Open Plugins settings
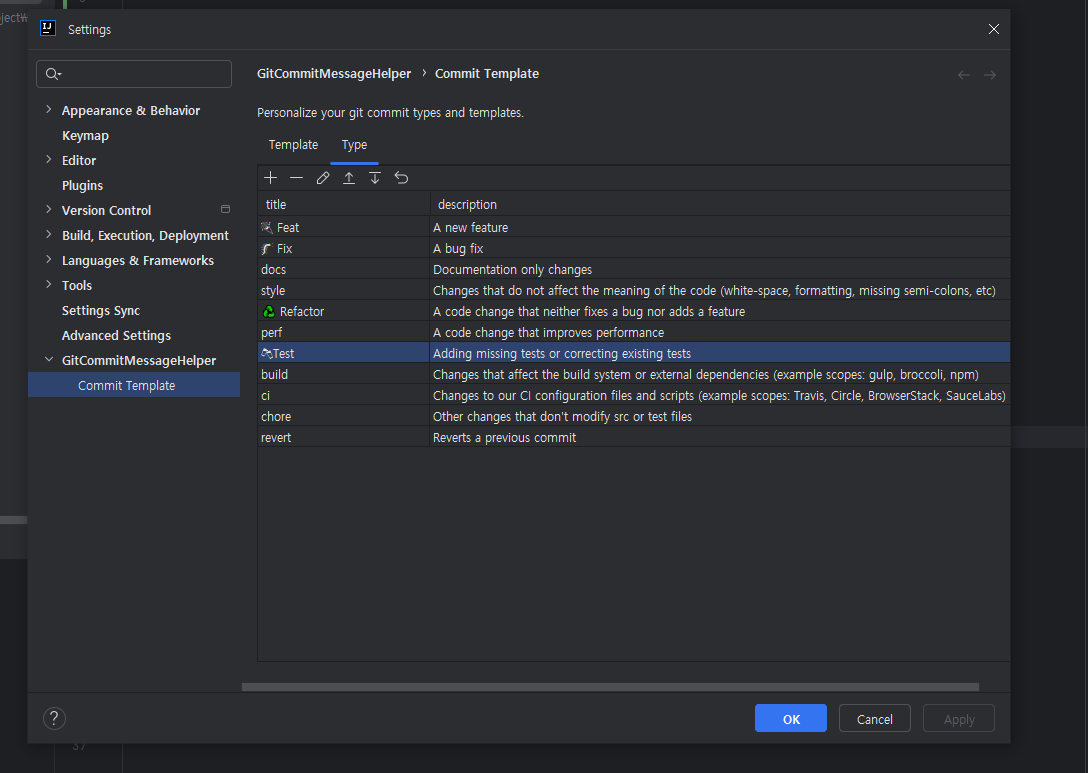This screenshot has width=1088, height=773. click(82, 185)
